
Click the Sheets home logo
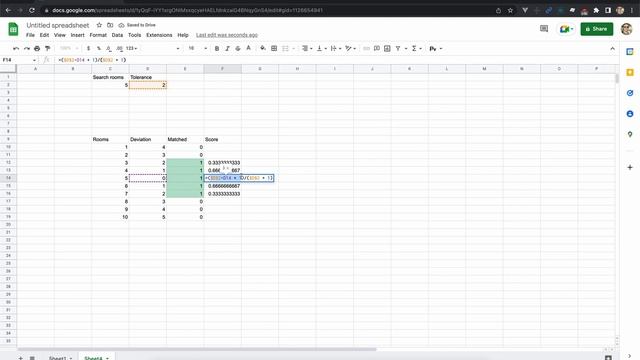click(13, 29)
